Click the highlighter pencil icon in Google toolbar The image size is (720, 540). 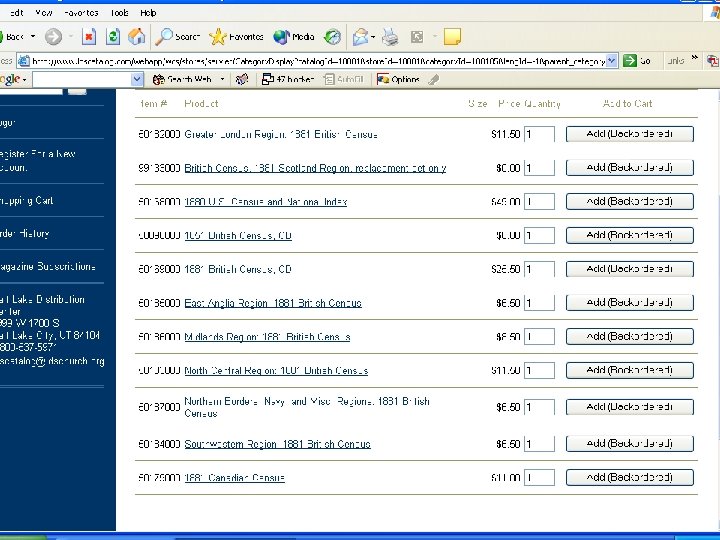pyautogui.click(x=433, y=79)
